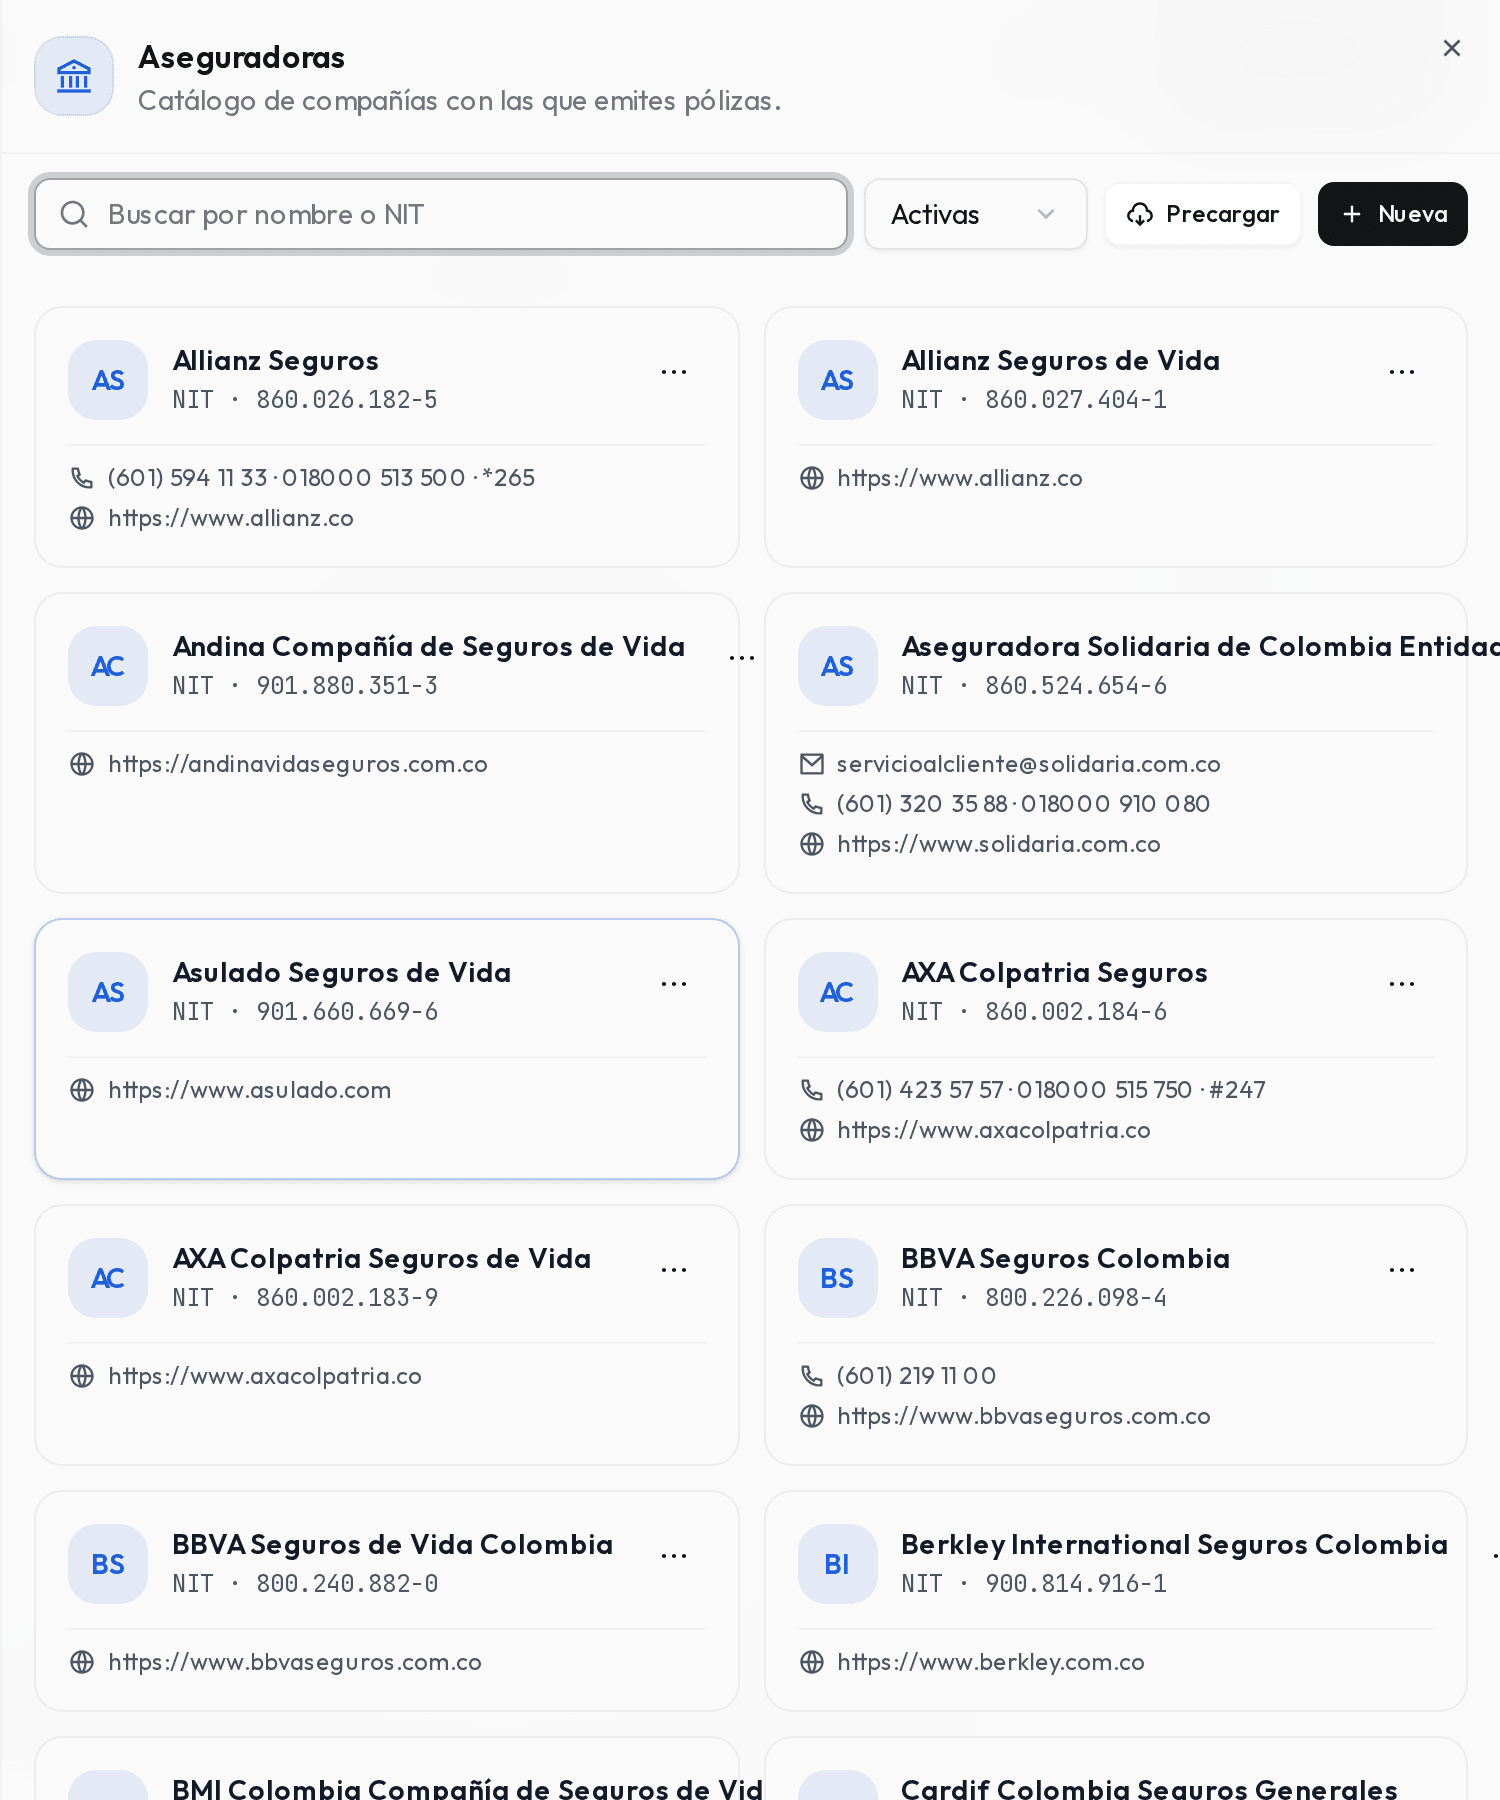The width and height of the screenshot is (1500, 1800).
Task: Click AC avatar of AXA Colpatria Seguros de Vida
Action: (x=108, y=1278)
